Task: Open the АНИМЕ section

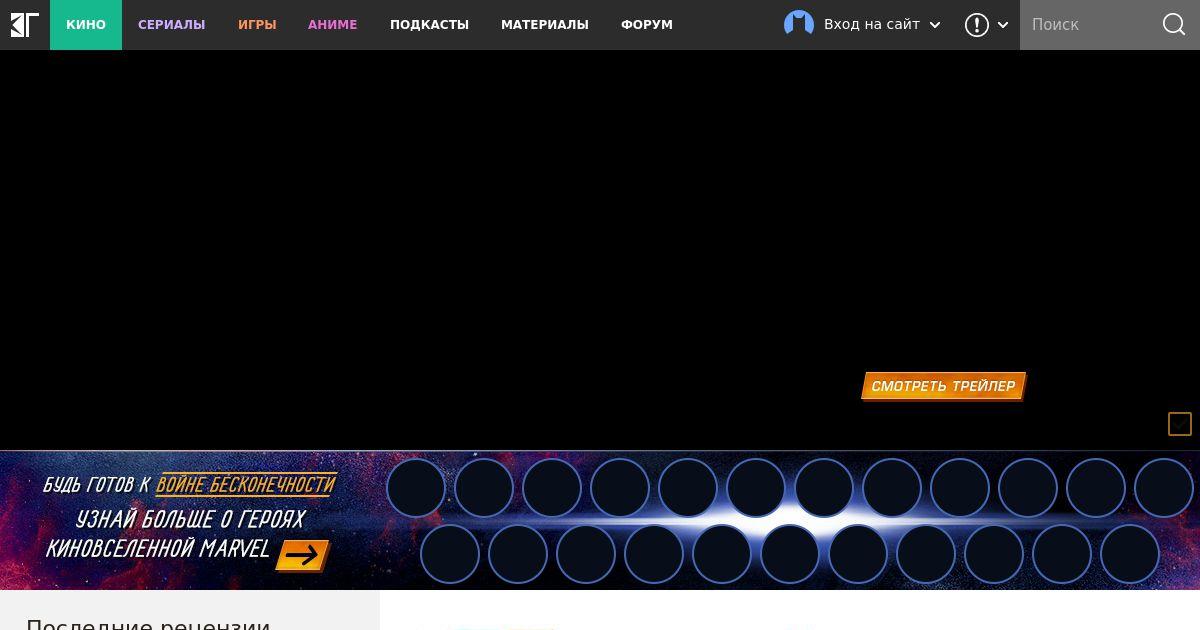Action: [x=333, y=25]
